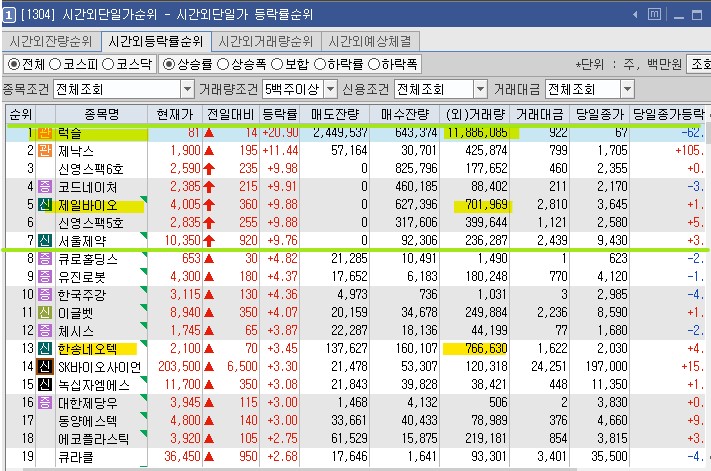Switch to 시간외잔량순위 tab
The image size is (711, 471).
(51, 42)
